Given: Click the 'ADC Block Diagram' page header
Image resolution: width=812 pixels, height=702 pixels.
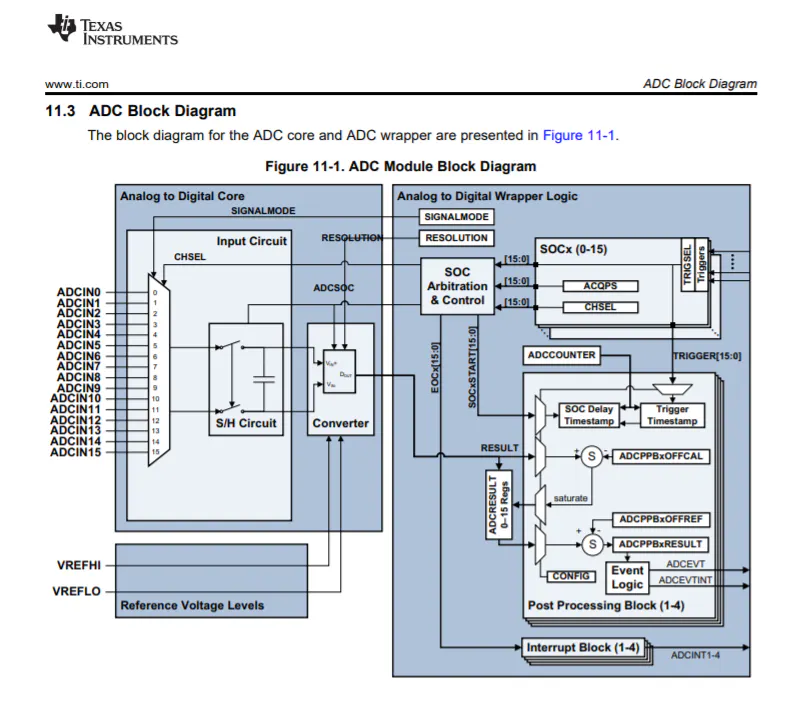Looking at the screenshot, I should tap(700, 84).
